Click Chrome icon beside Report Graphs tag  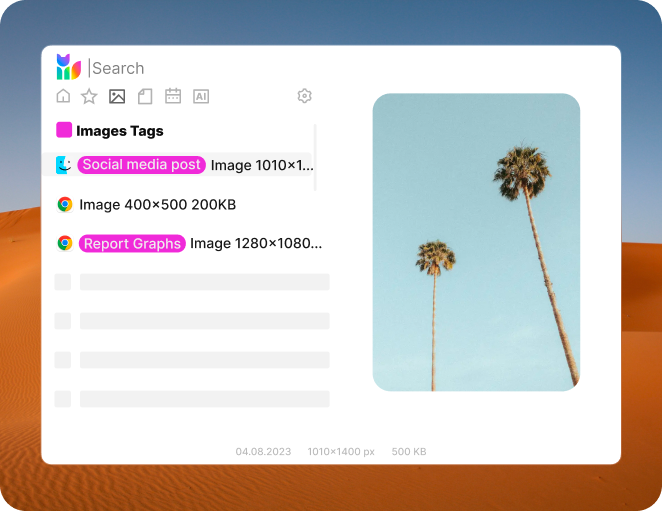(65, 243)
